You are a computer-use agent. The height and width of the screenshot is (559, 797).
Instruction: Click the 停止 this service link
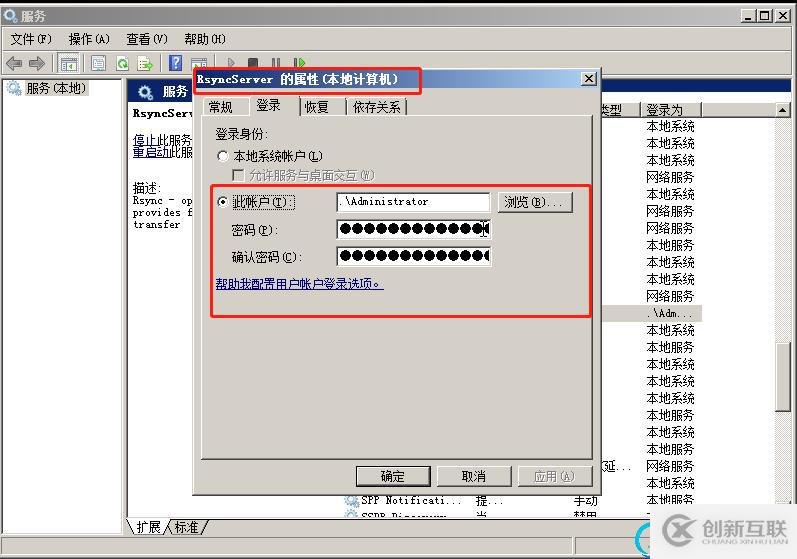coord(144,140)
